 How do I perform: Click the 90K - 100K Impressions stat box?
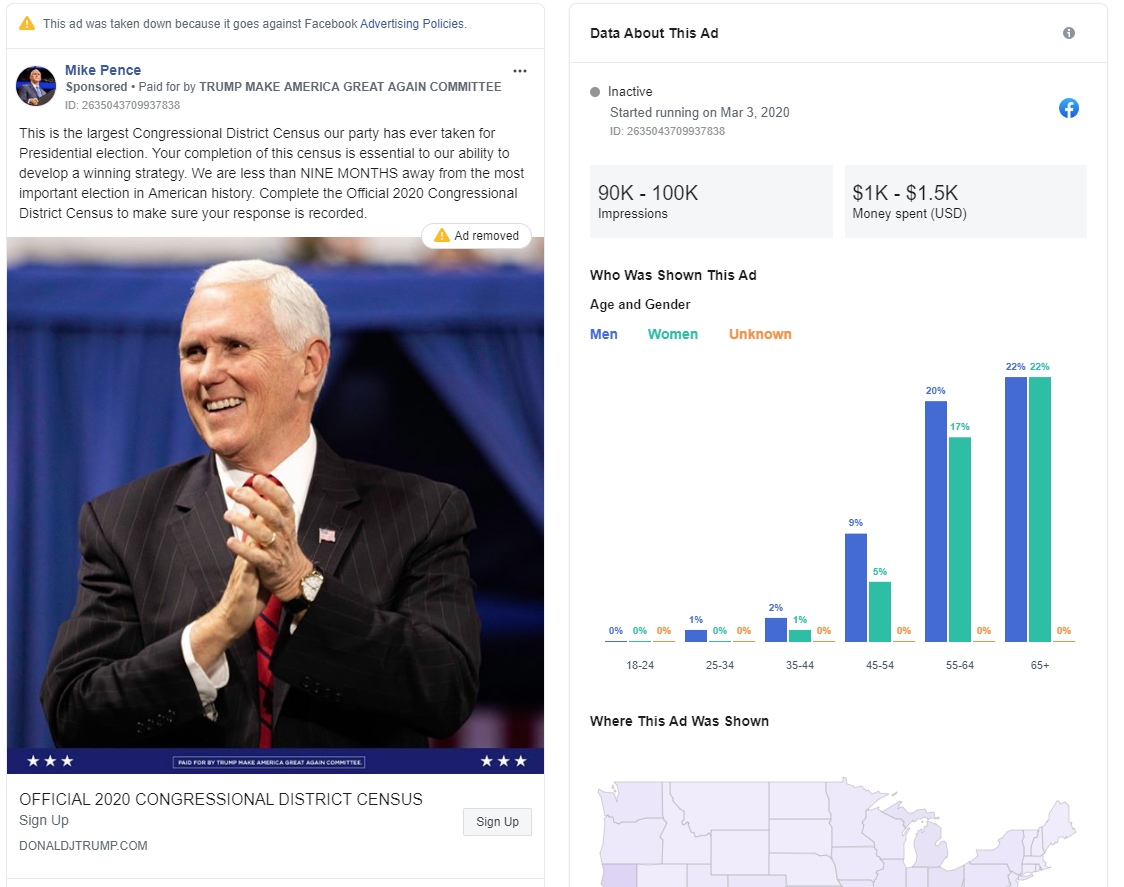pos(711,201)
